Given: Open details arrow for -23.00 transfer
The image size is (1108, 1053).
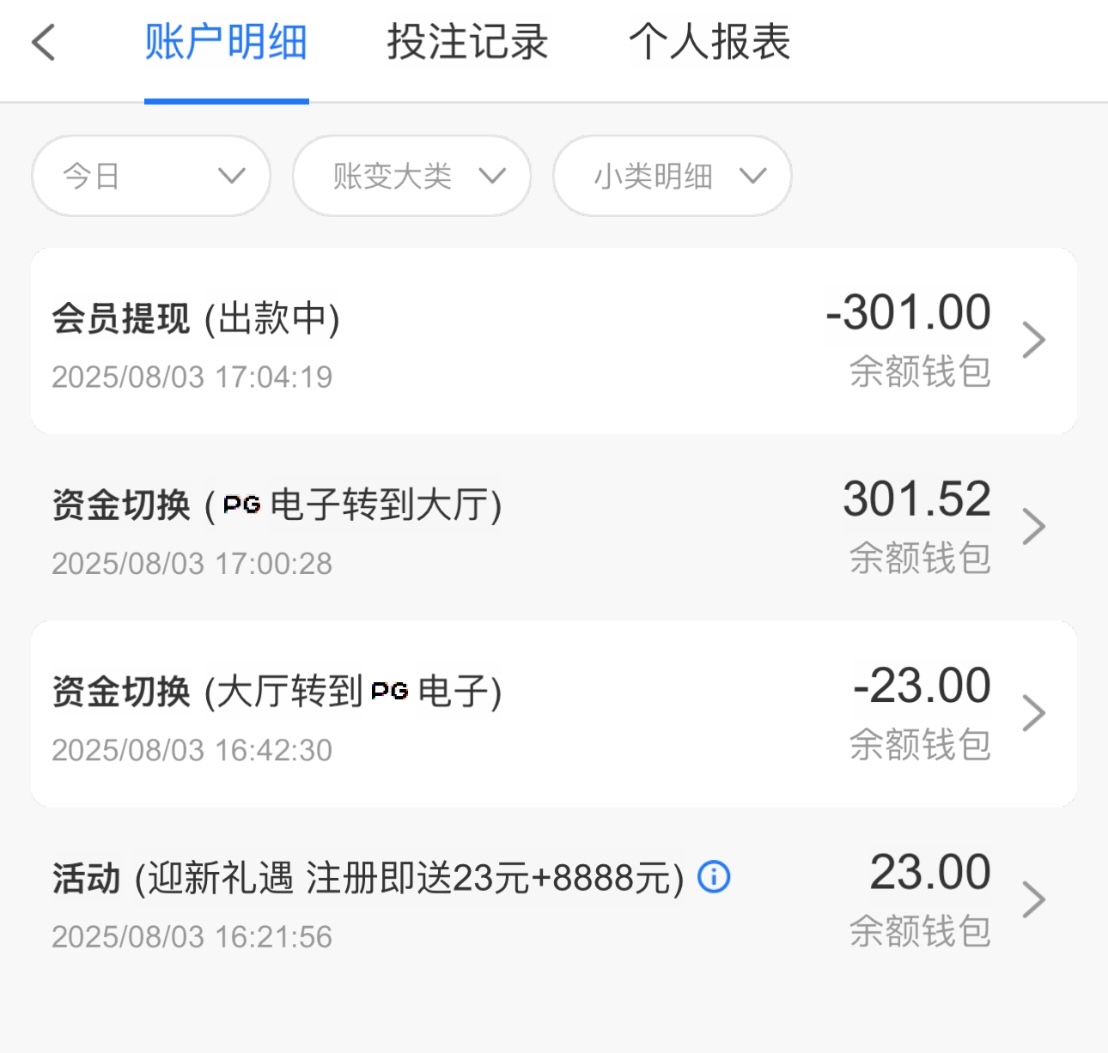Looking at the screenshot, I should 1034,714.
